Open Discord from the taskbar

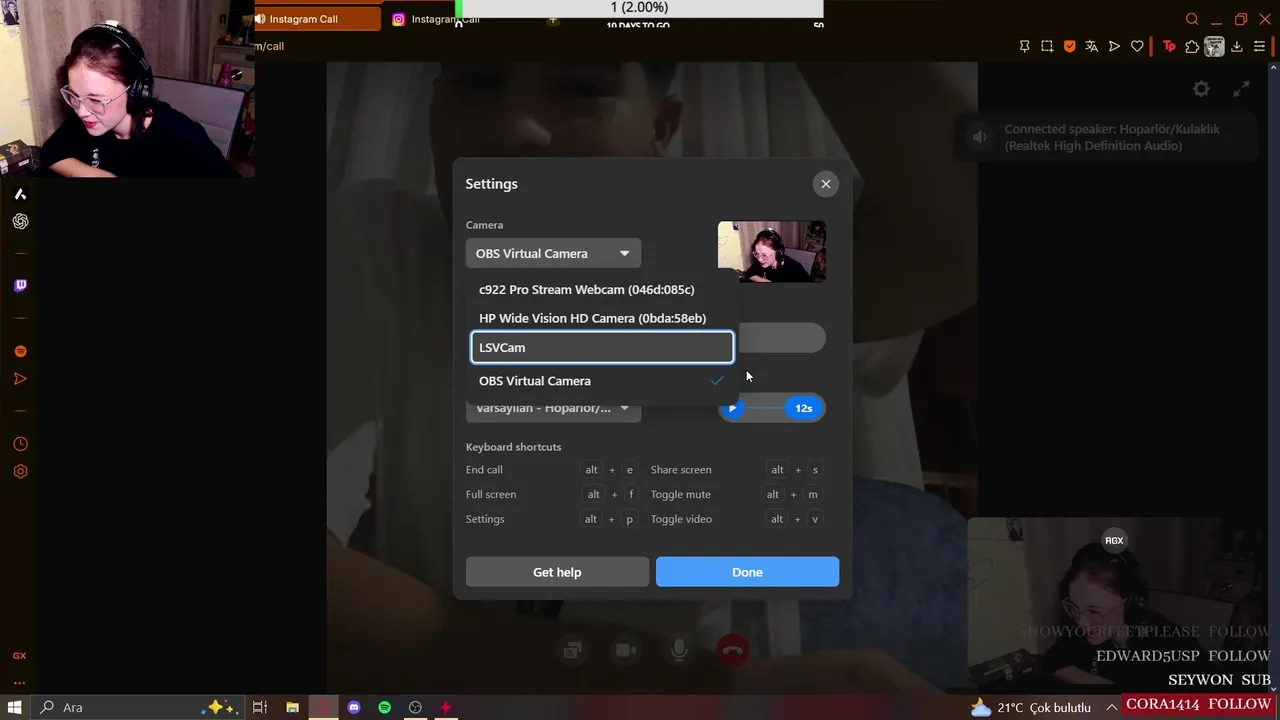pyautogui.click(x=354, y=707)
